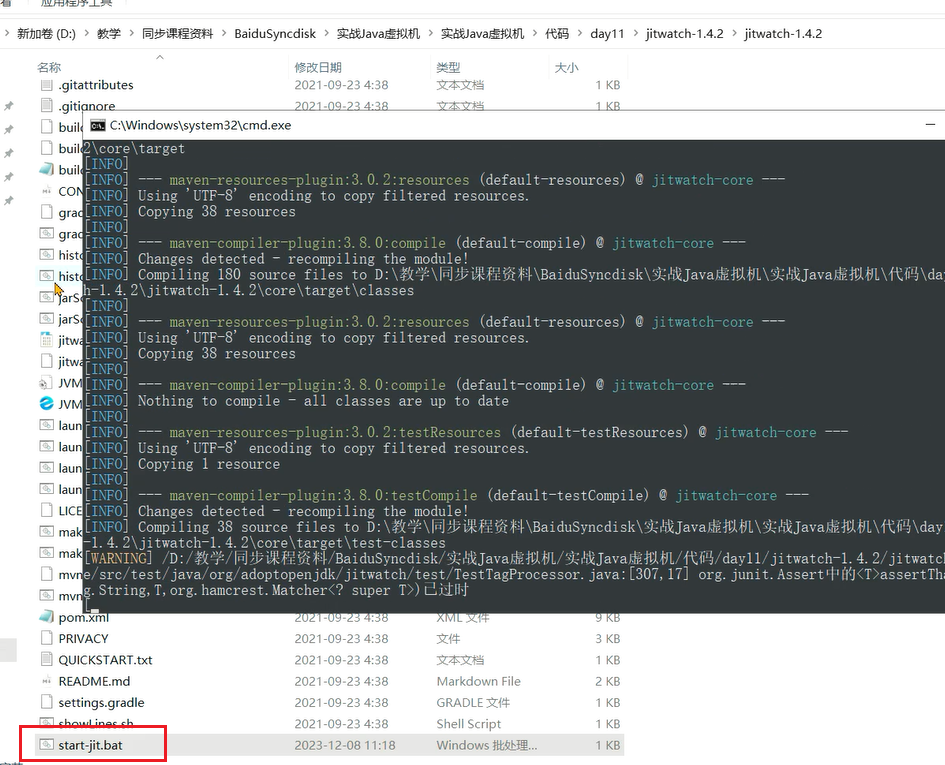Sort by the 大小 column header

(566, 67)
